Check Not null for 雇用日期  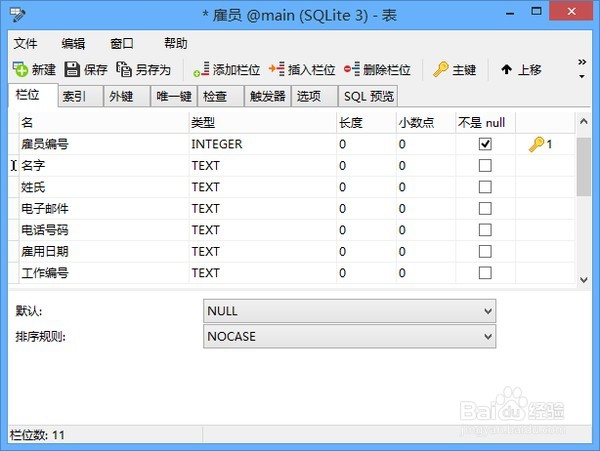(x=485, y=251)
